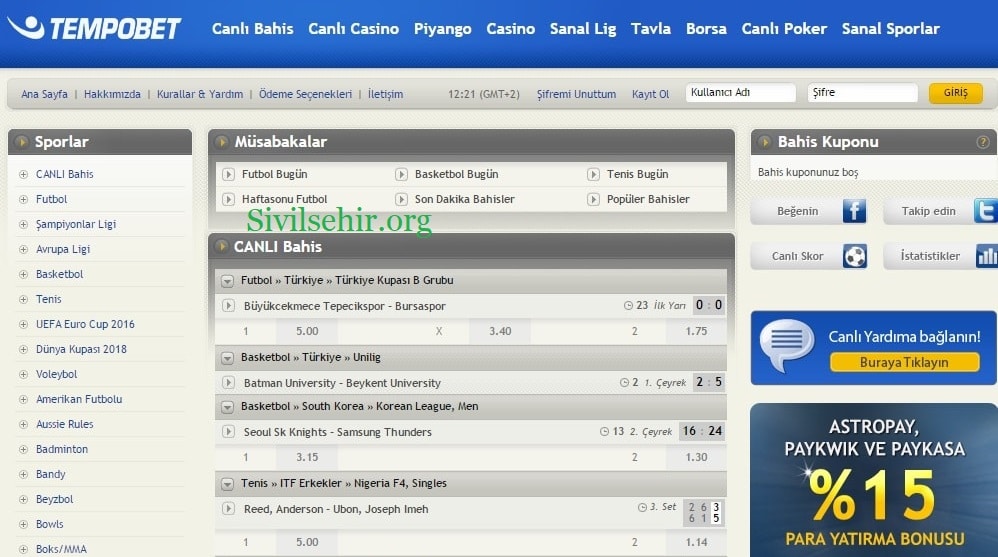Viewport: 998px width, 557px height.
Task: Open the Sanal Lig top menu
Action: 583,29
